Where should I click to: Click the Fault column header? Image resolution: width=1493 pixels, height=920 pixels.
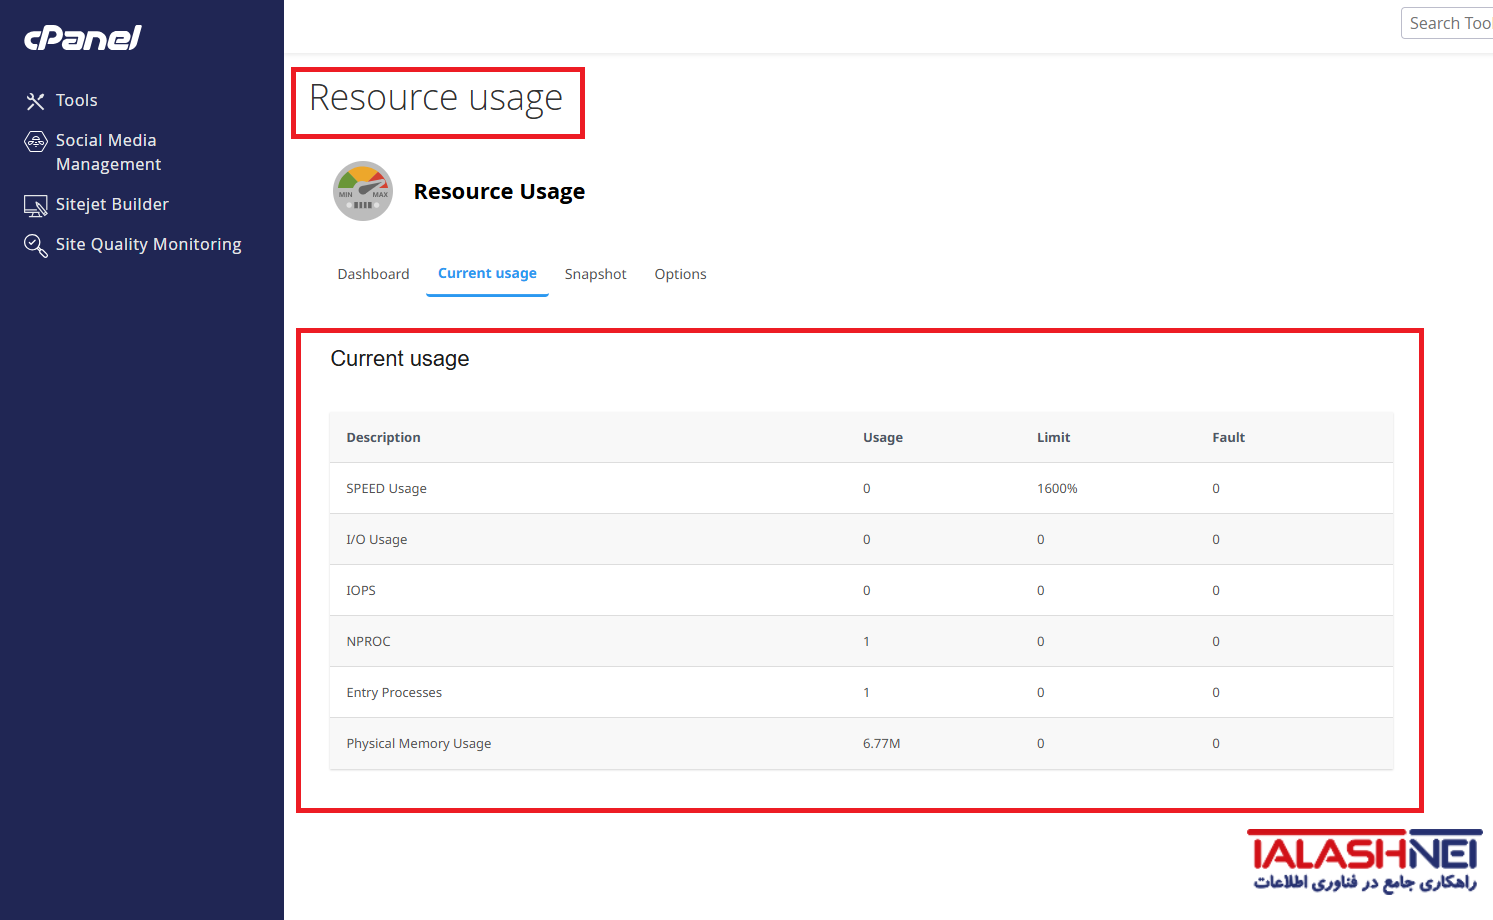click(x=1228, y=437)
